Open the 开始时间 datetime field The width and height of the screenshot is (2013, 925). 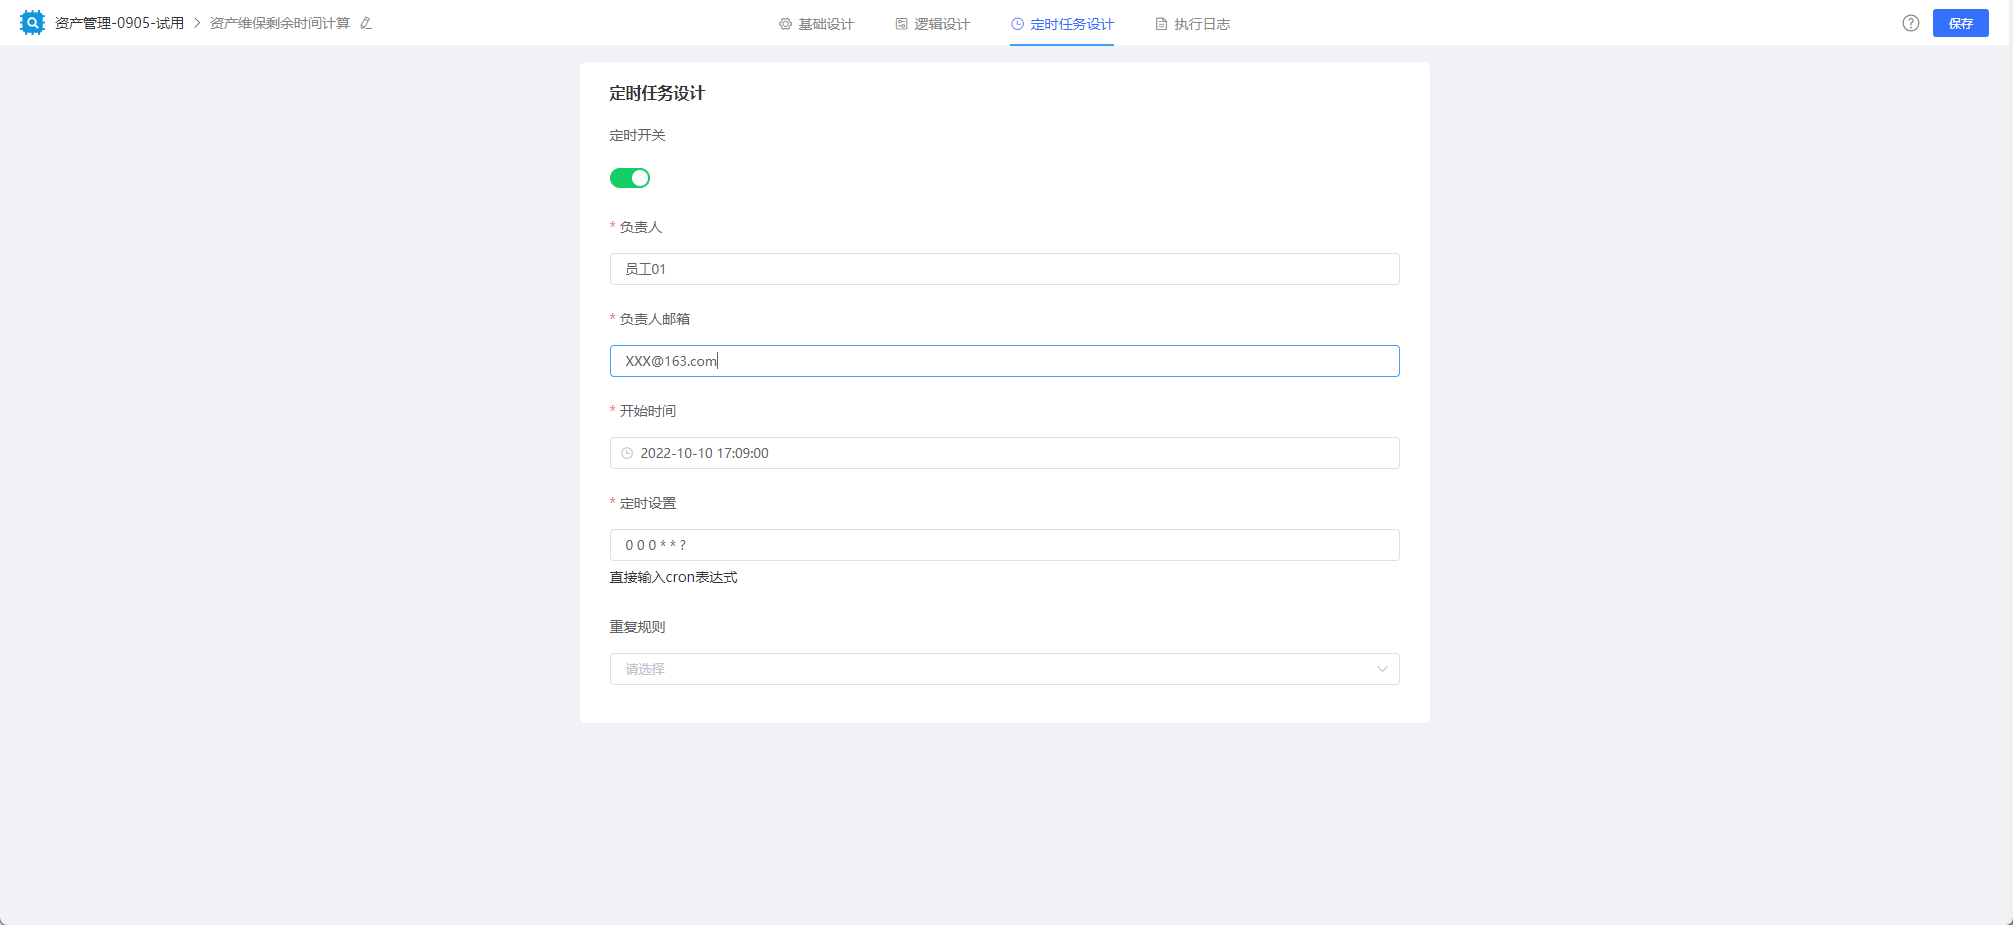(x=1004, y=453)
